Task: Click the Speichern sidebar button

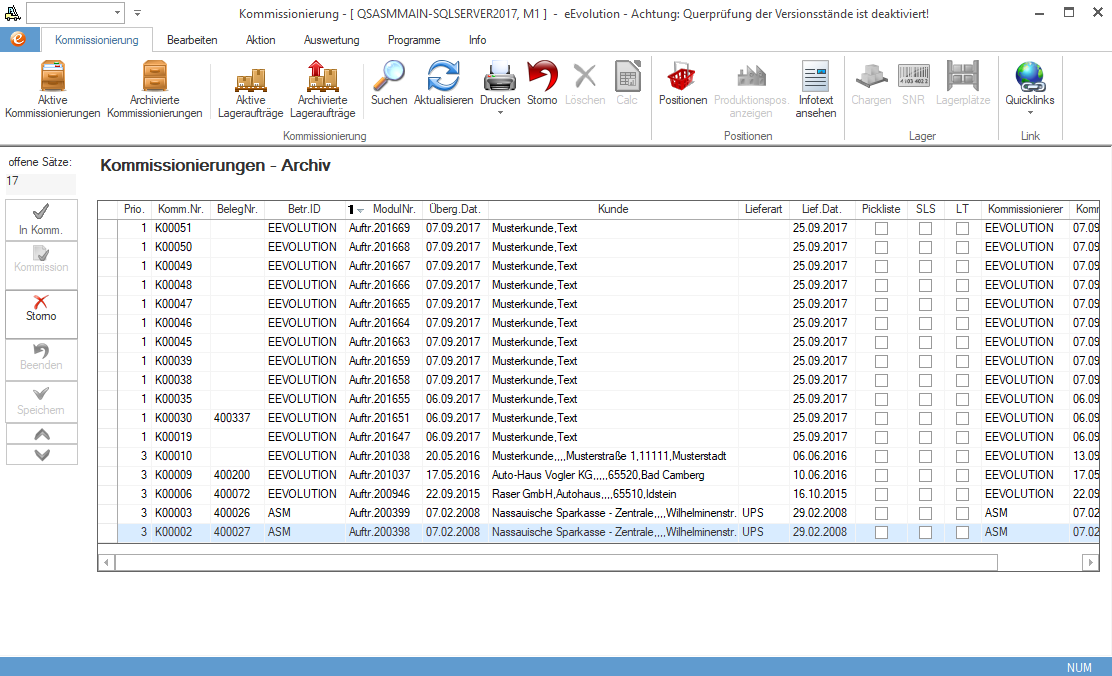Action: [x=41, y=401]
